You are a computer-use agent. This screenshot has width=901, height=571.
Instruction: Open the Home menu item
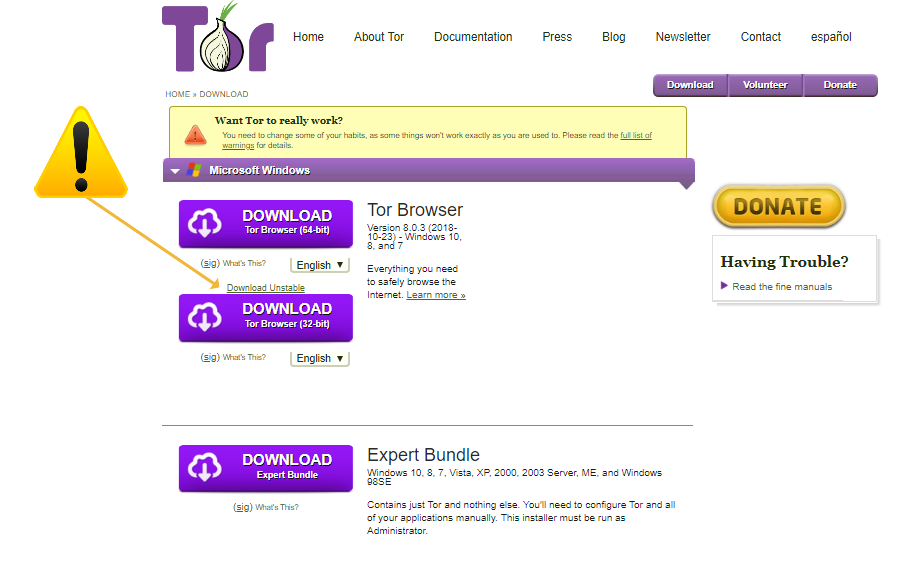point(309,37)
